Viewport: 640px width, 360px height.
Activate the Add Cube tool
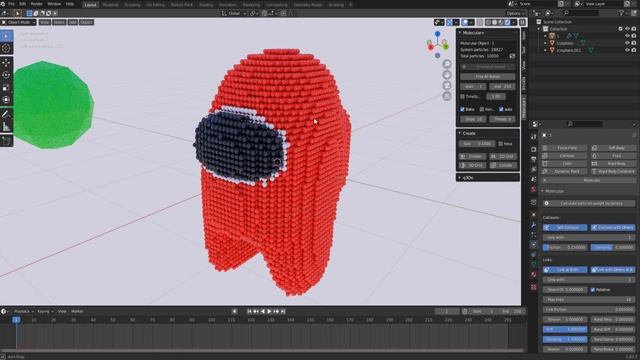6,141
